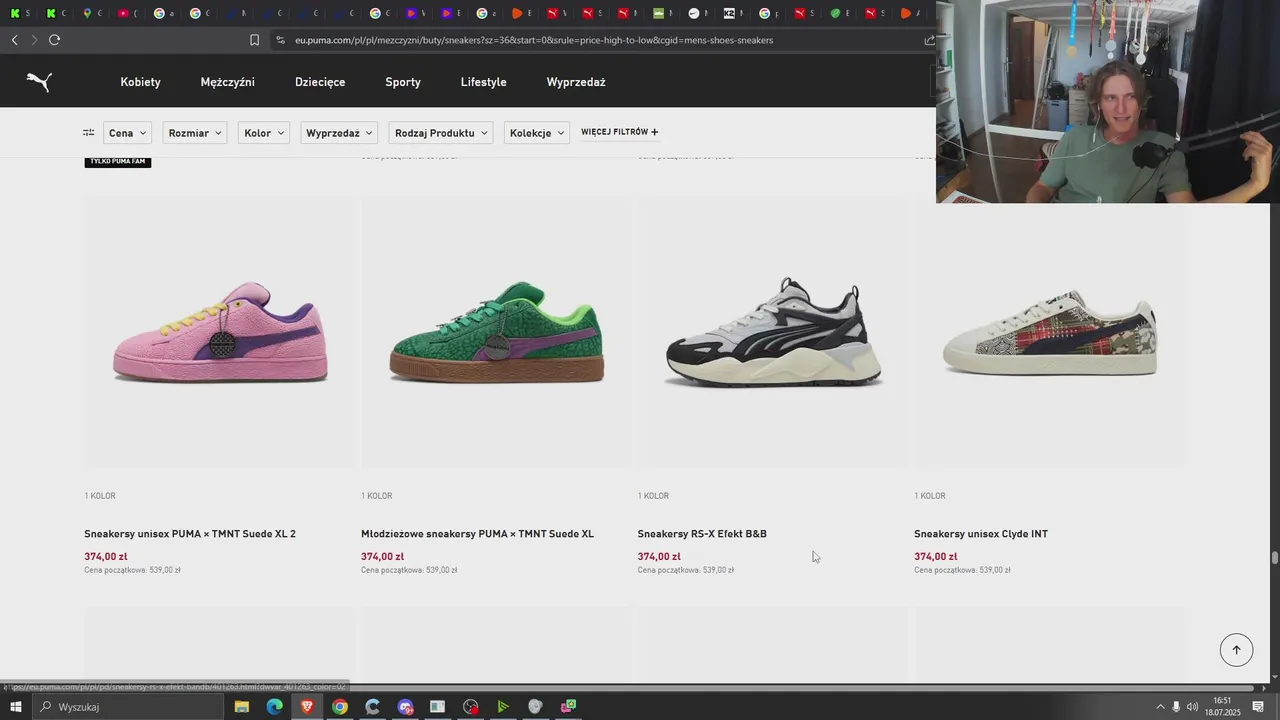Click the microphone tray icon
This screenshot has width=1280, height=720.
[x=1176, y=707]
